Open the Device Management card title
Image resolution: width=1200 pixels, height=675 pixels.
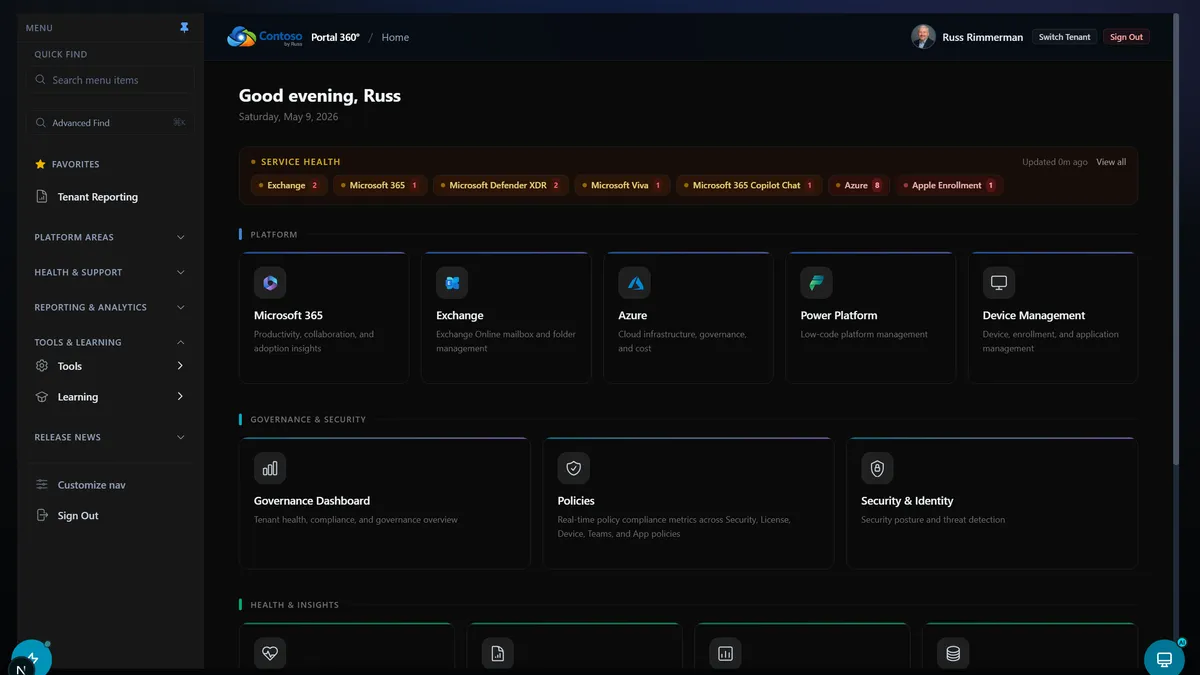tap(1034, 315)
